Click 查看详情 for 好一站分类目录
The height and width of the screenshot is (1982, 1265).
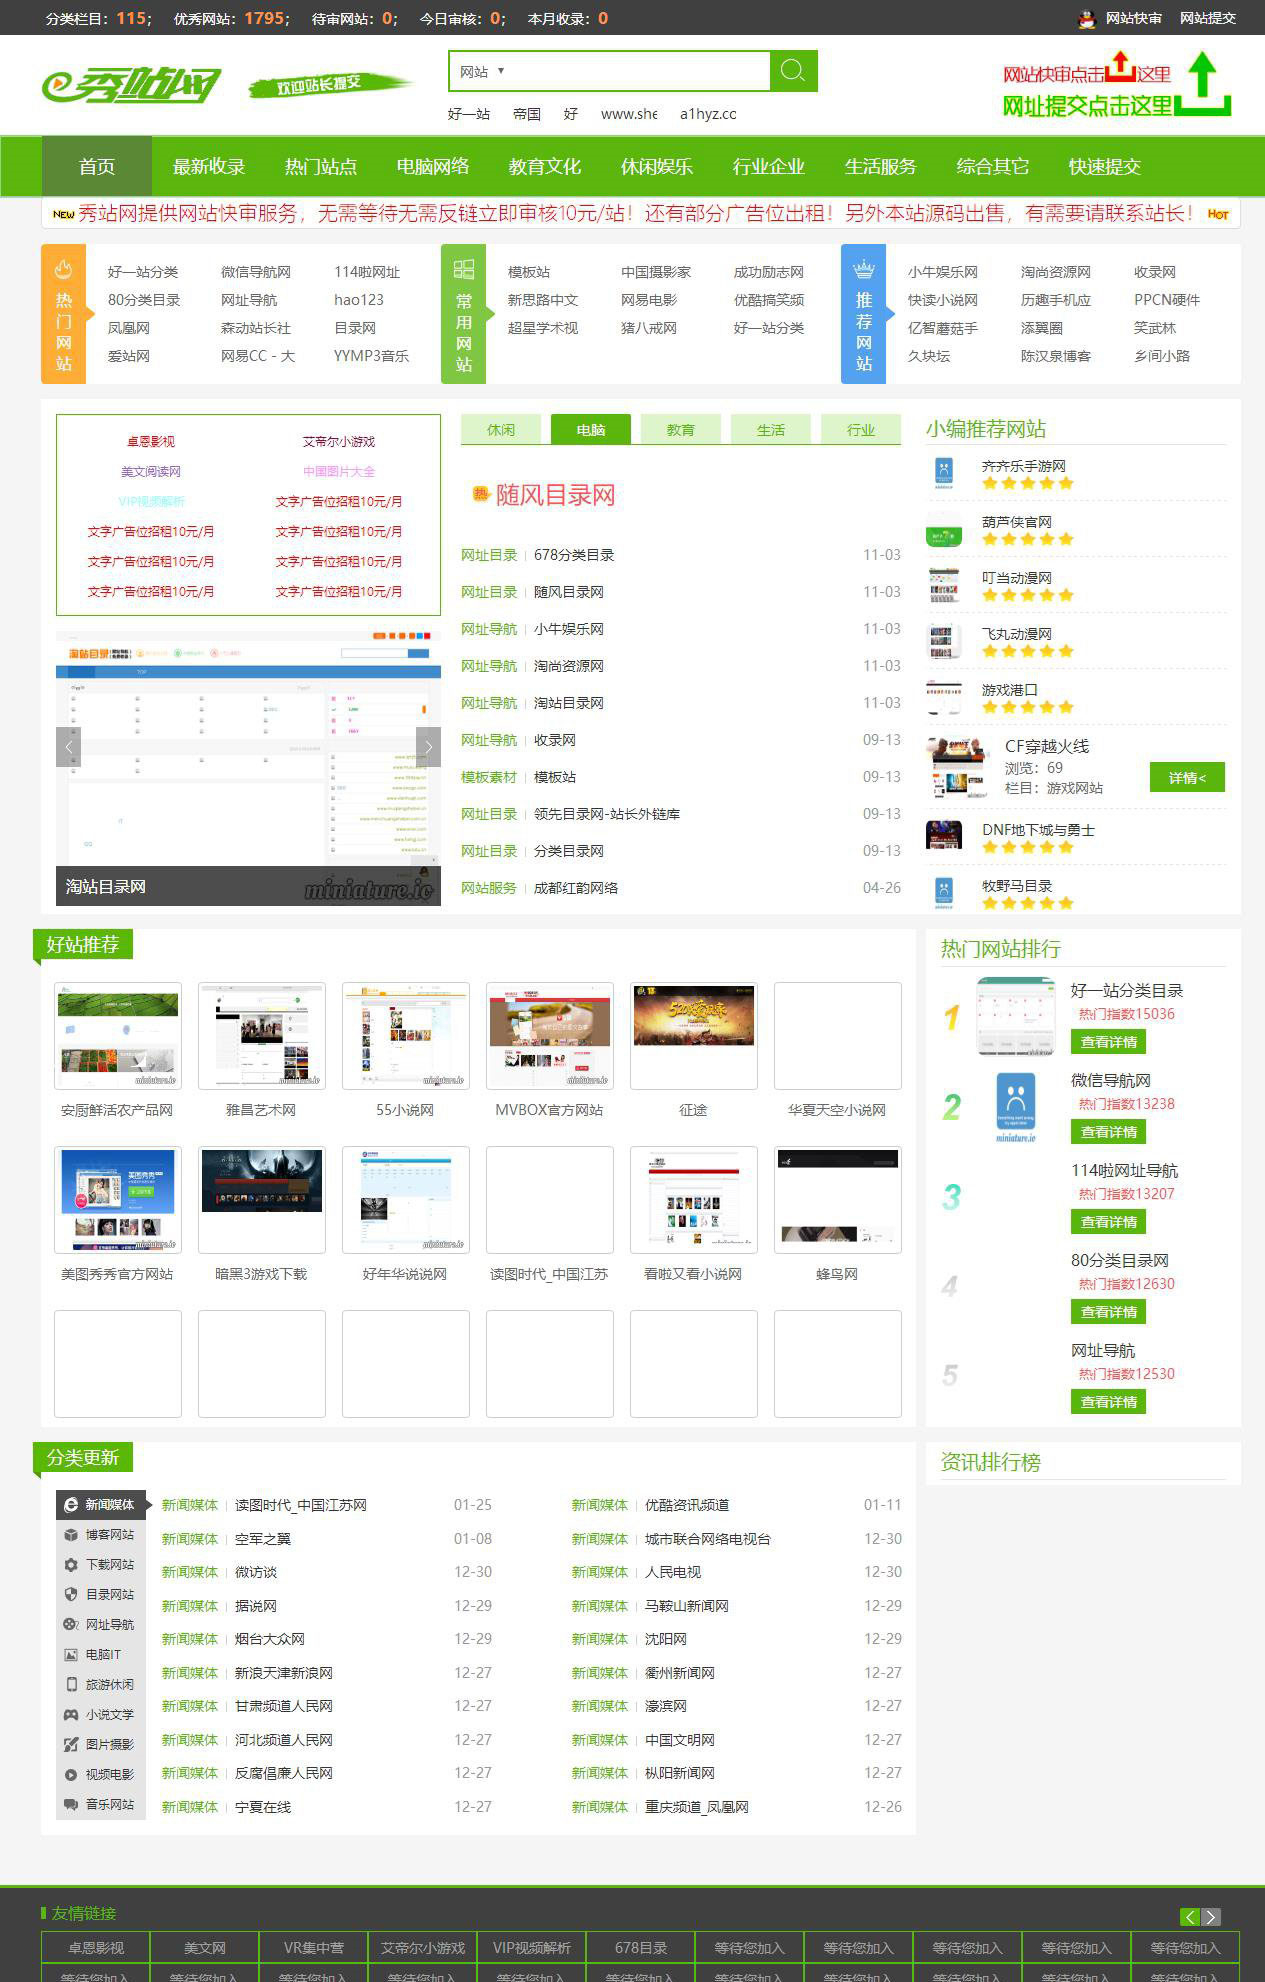[x=1108, y=1042]
